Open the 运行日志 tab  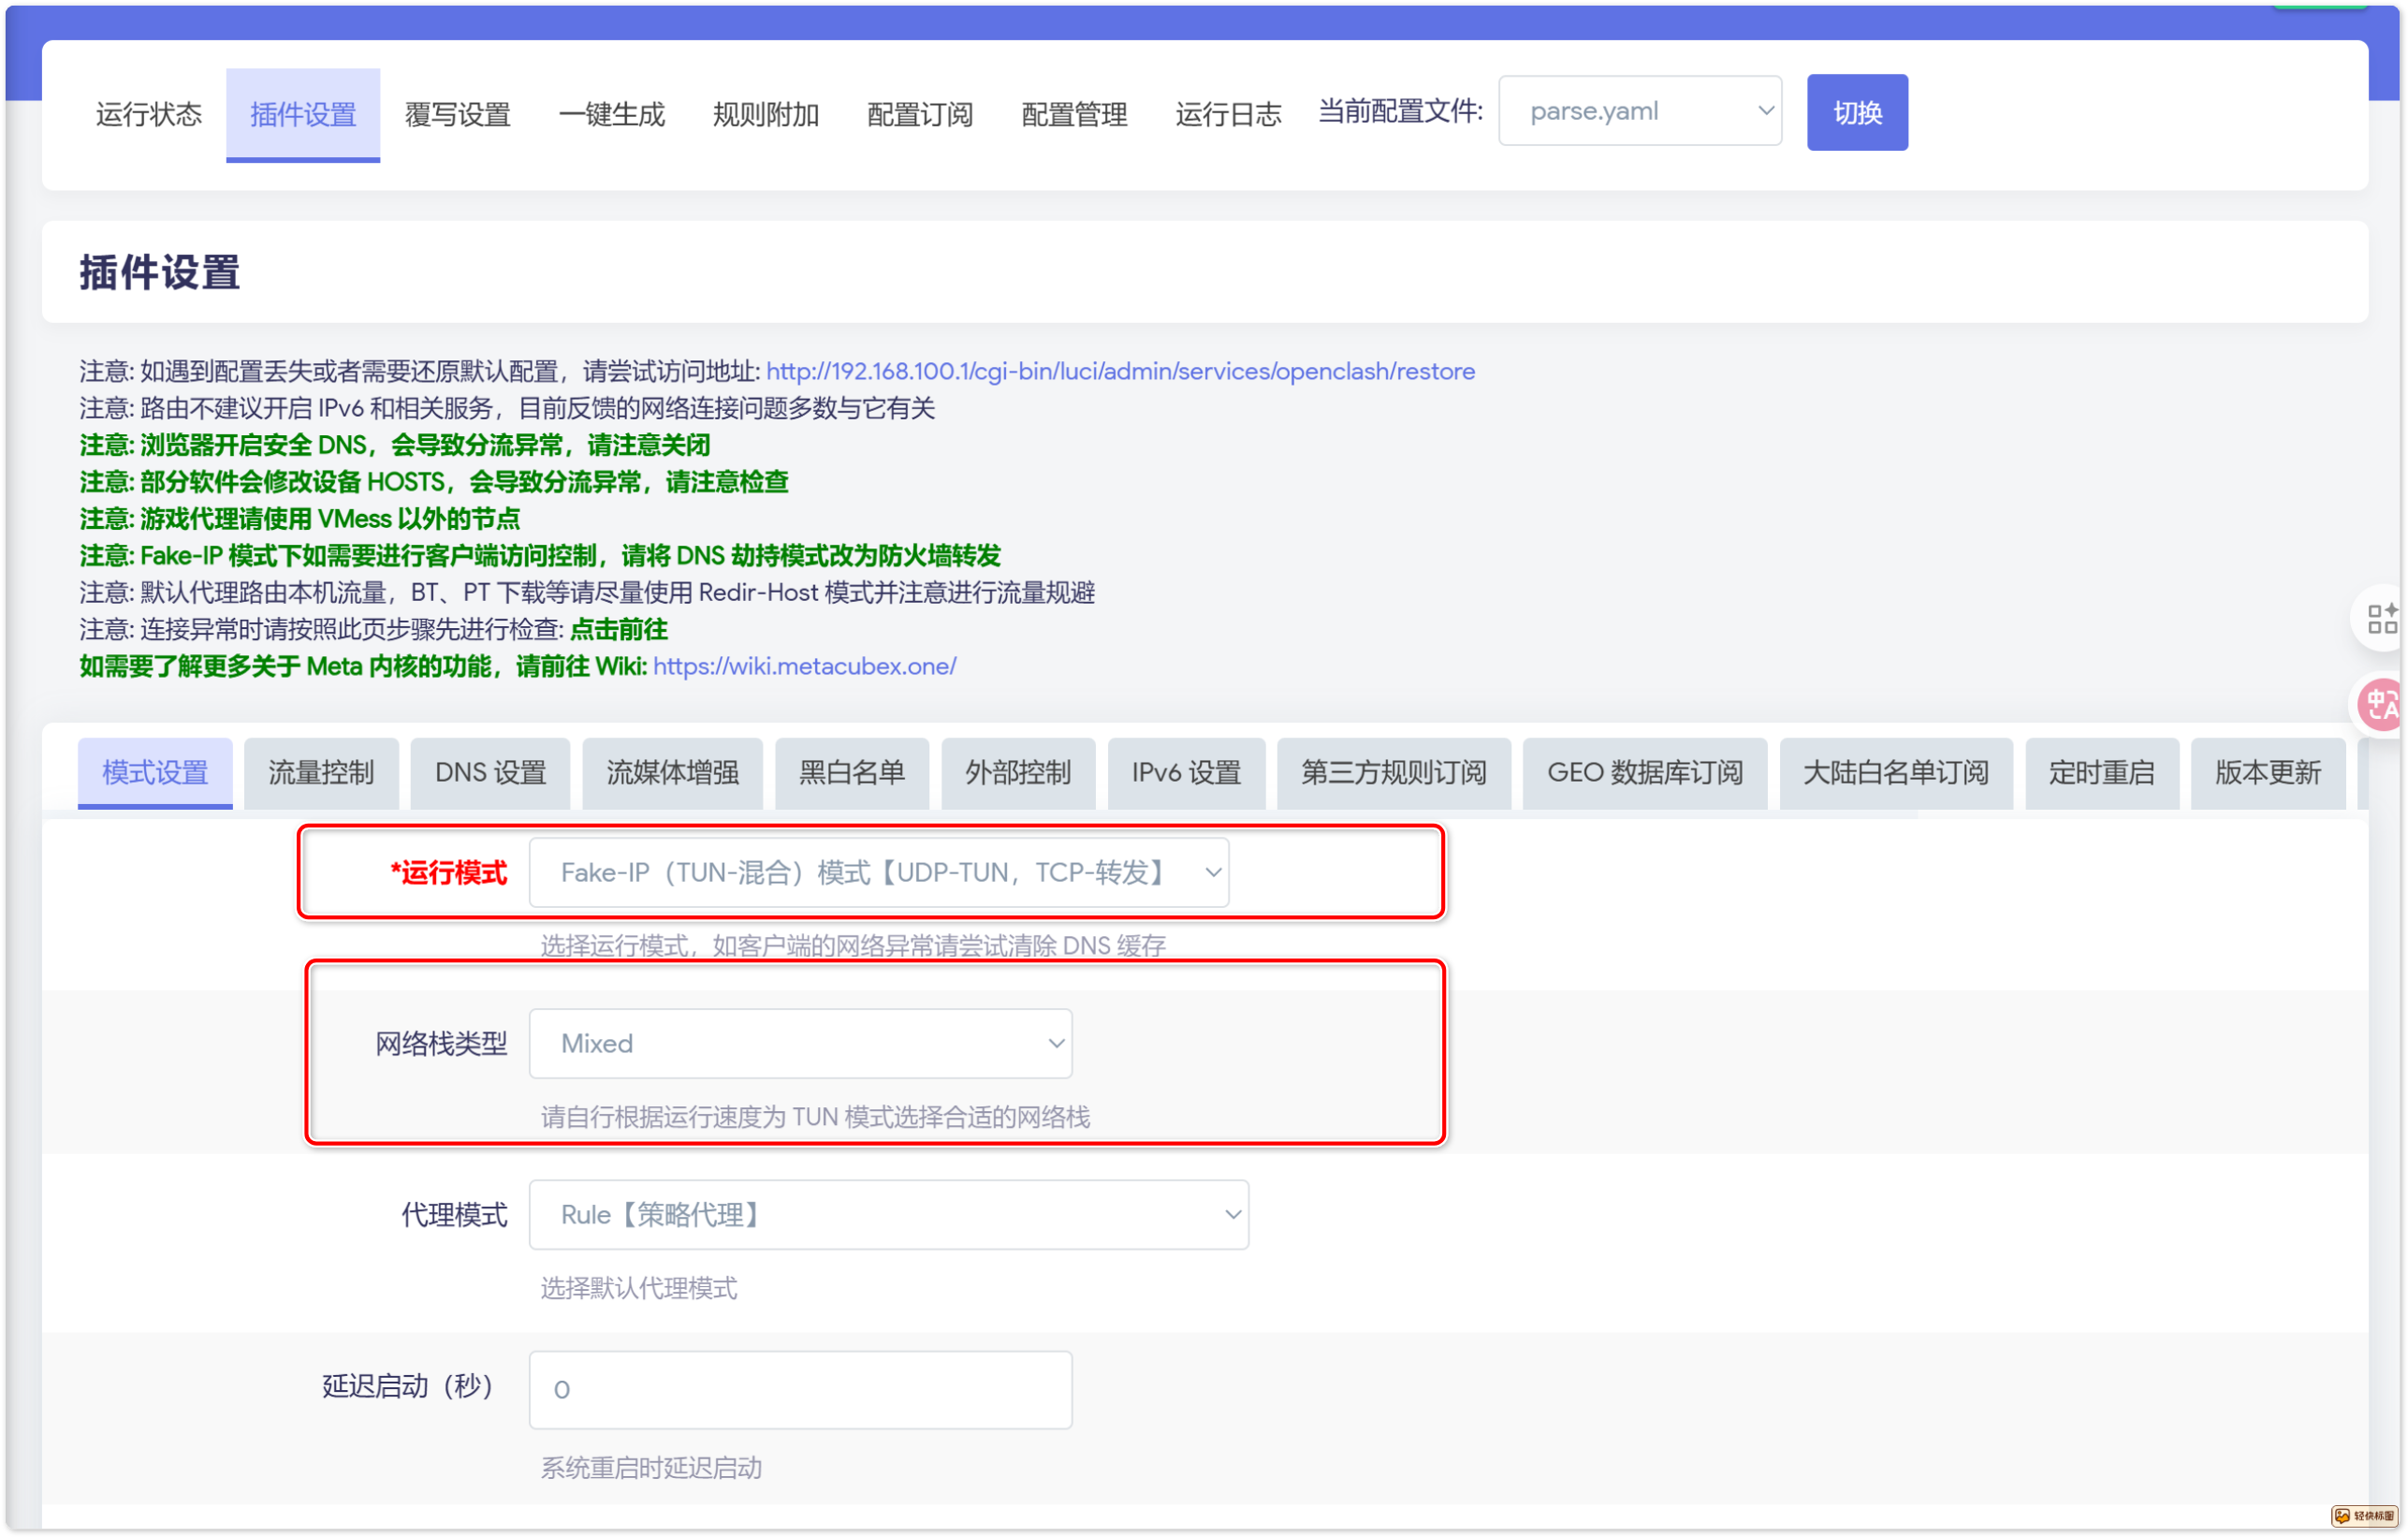pyautogui.click(x=1227, y=114)
